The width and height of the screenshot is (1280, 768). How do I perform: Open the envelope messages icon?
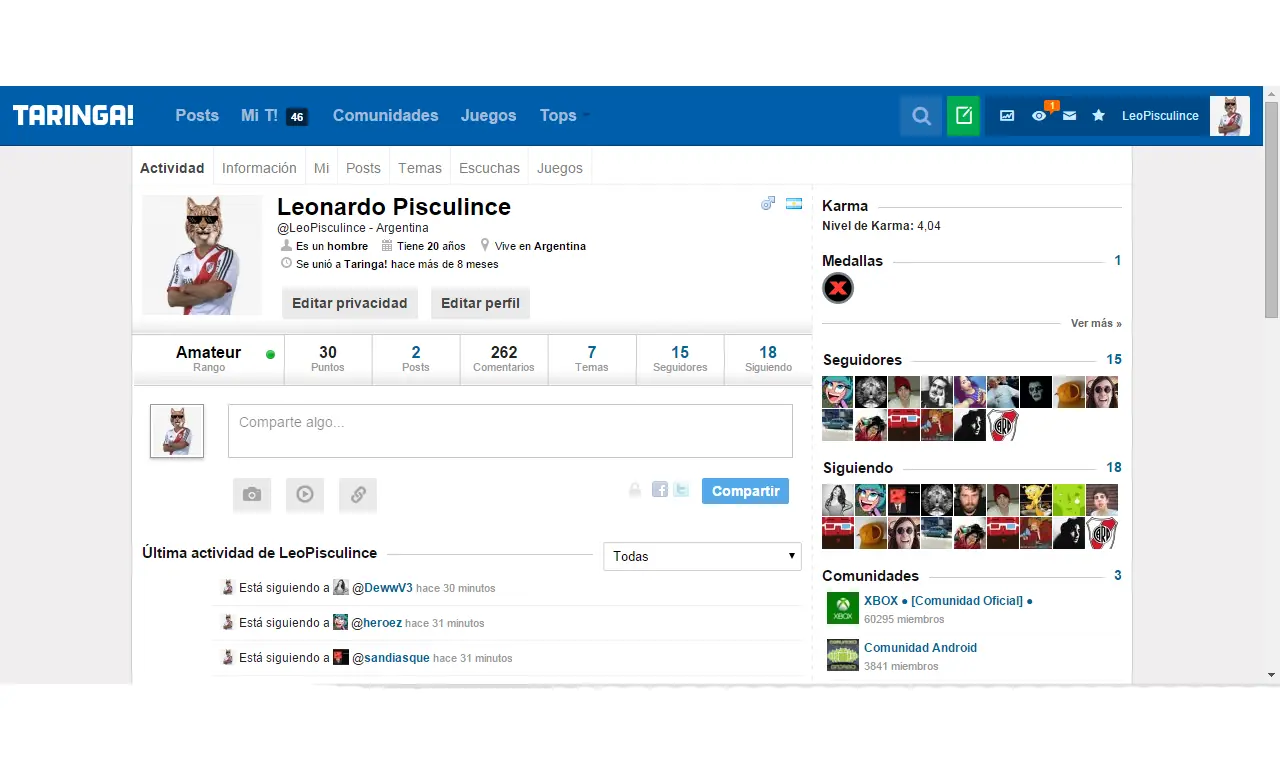pos(1069,116)
